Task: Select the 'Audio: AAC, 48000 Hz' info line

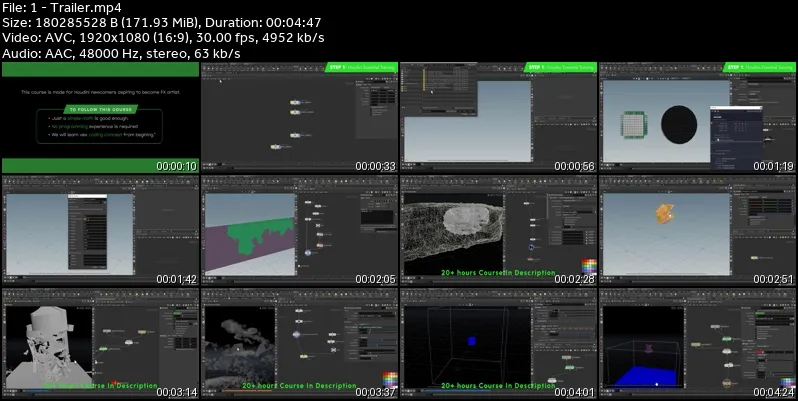Action: [x=121, y=53]
